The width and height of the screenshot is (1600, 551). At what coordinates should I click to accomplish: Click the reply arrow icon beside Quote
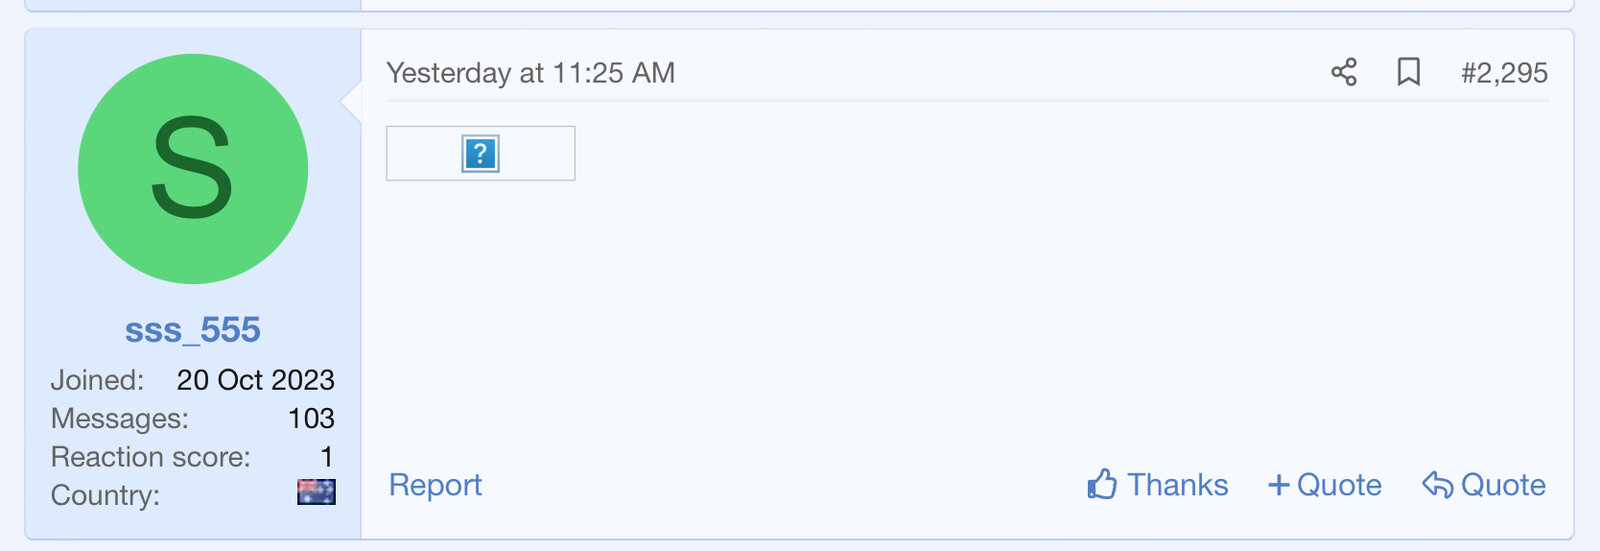1437,485
